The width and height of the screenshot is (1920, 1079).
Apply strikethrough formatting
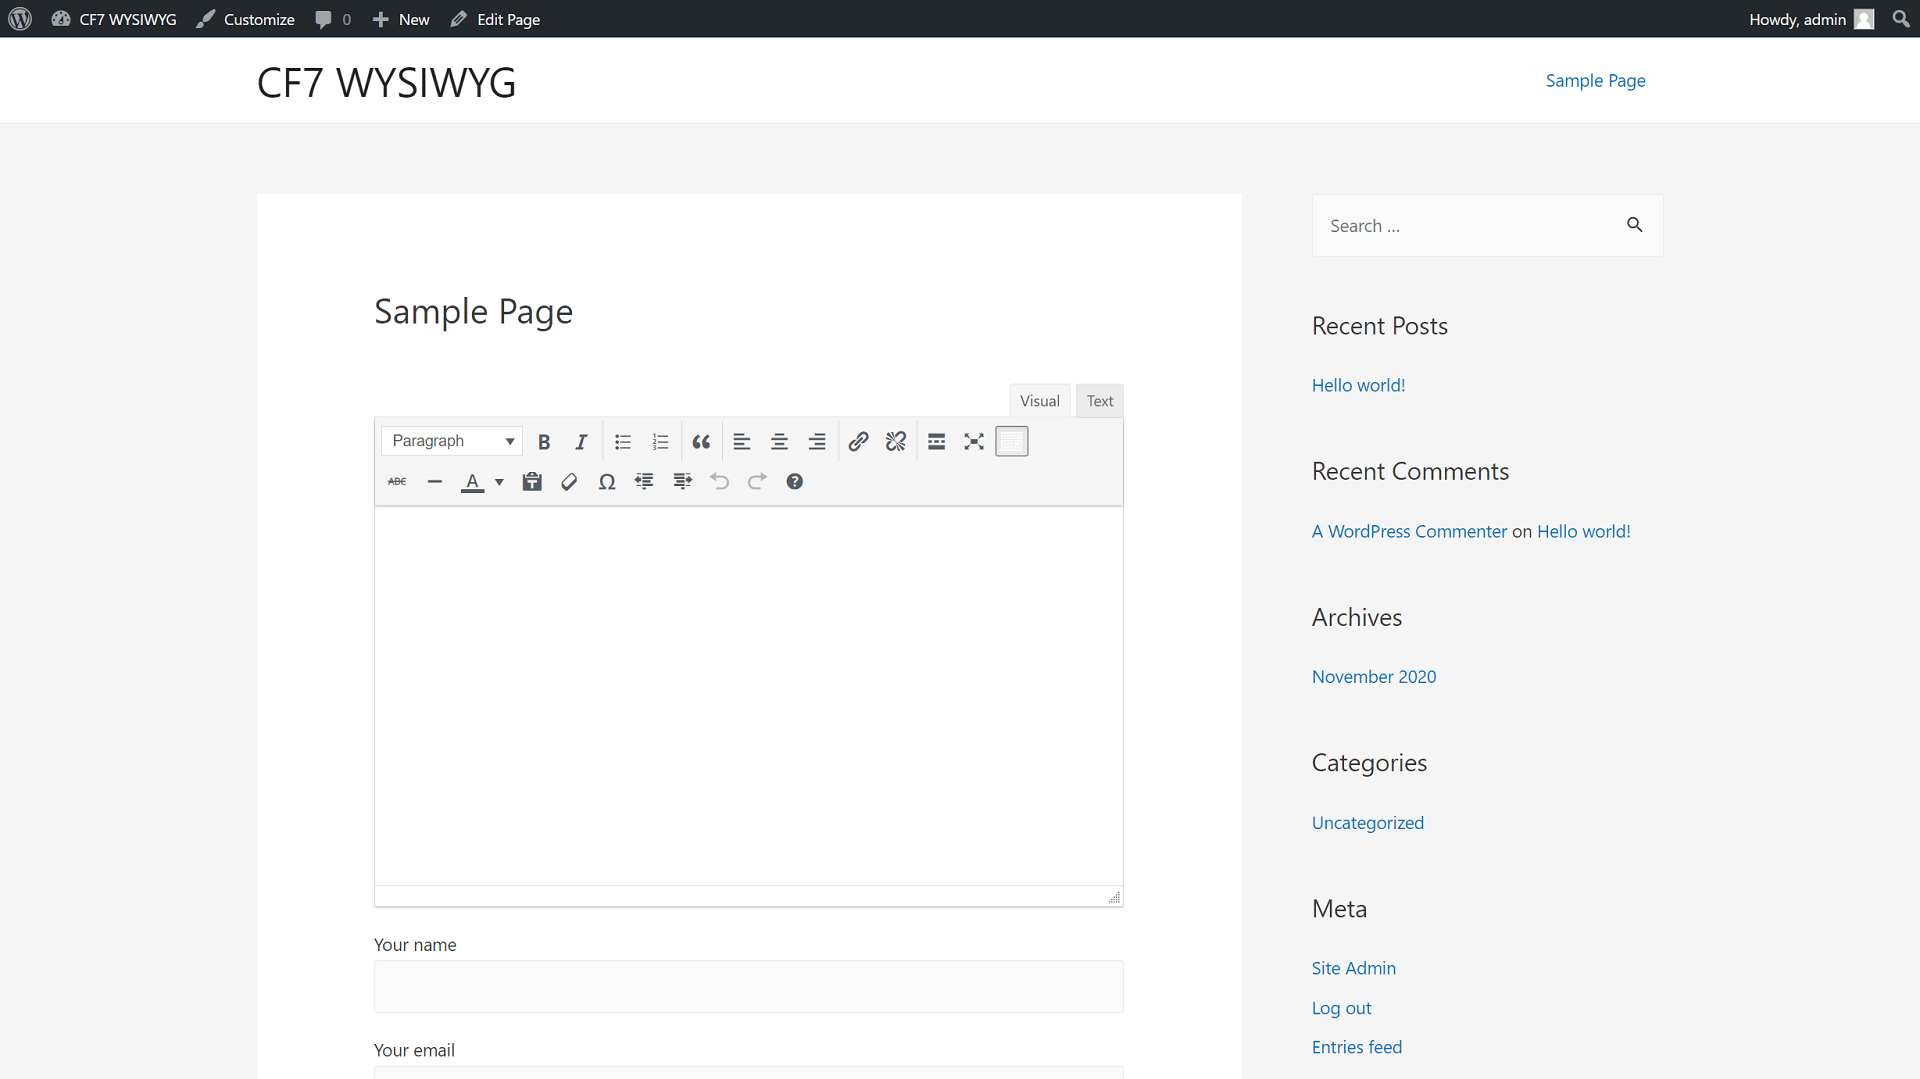pos(397,481)
